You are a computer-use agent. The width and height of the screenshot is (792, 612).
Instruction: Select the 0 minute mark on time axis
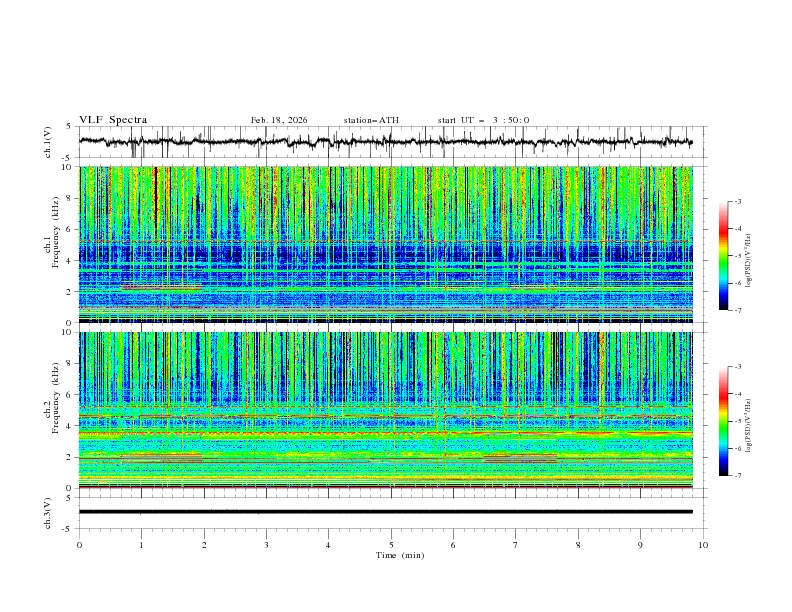[79, 545]
